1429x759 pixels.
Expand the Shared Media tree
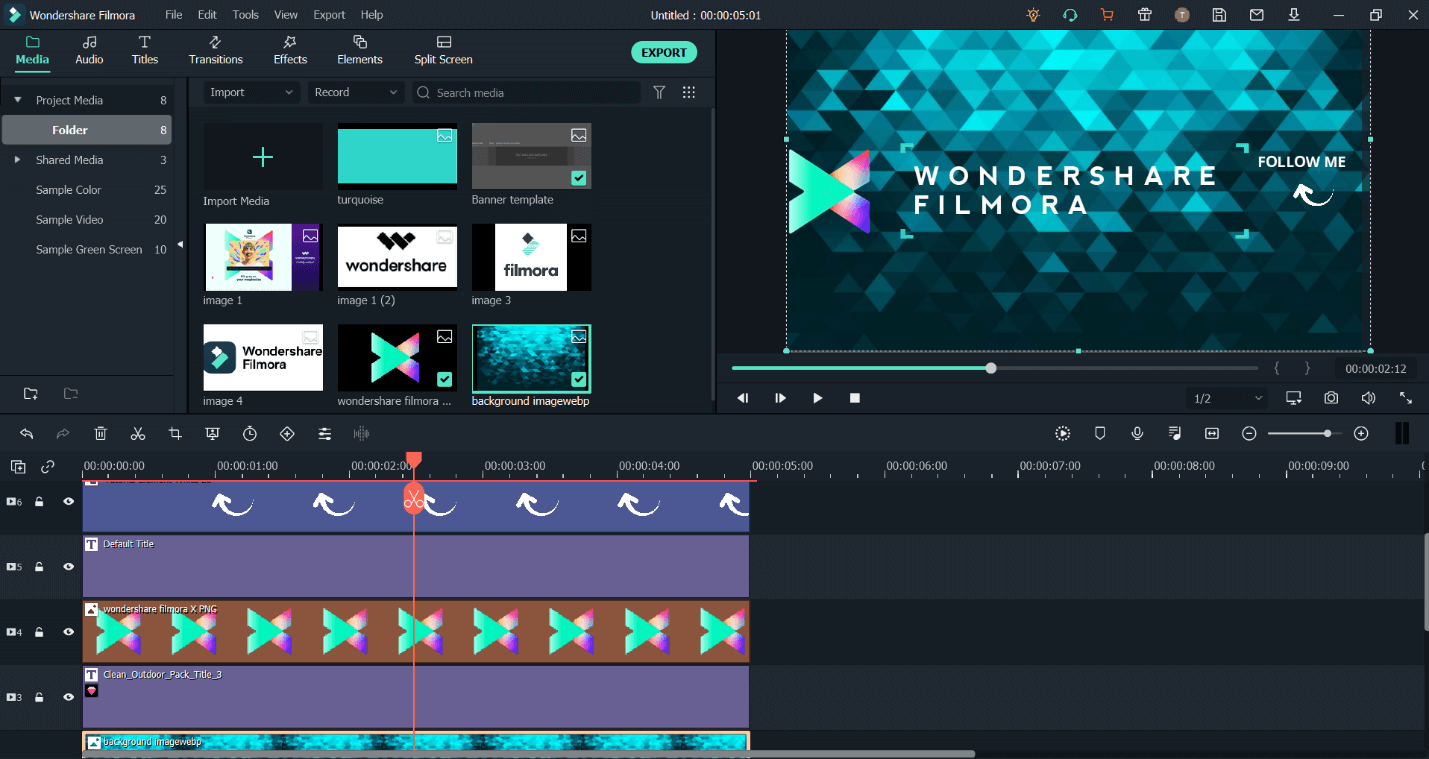pyautogui.click(x=17, y=160)
